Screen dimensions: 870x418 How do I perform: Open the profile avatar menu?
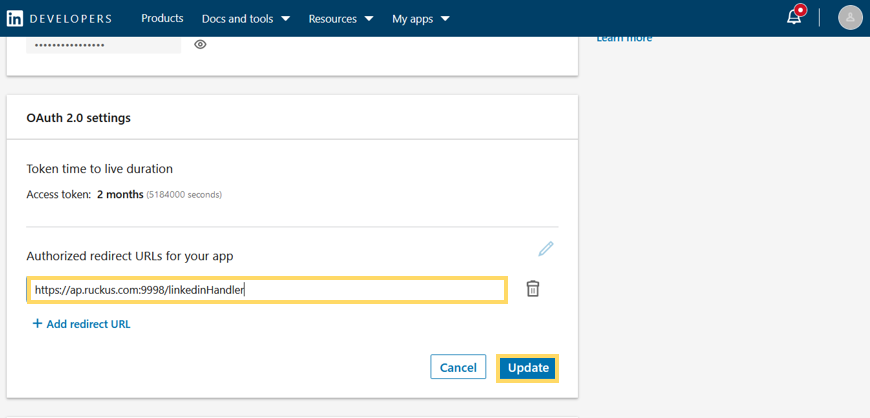[x=850, y=18]
